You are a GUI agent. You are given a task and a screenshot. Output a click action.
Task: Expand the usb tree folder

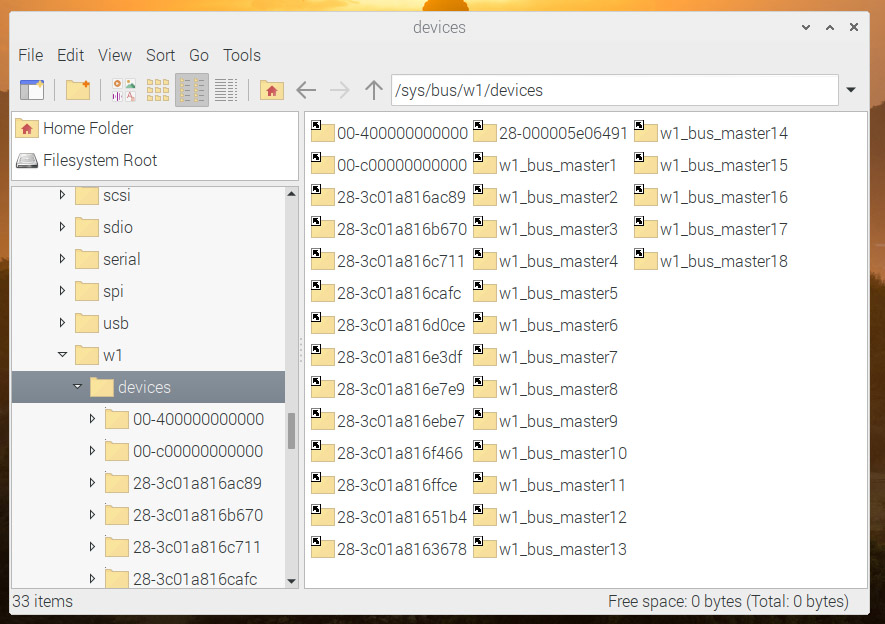click(63, 323)
